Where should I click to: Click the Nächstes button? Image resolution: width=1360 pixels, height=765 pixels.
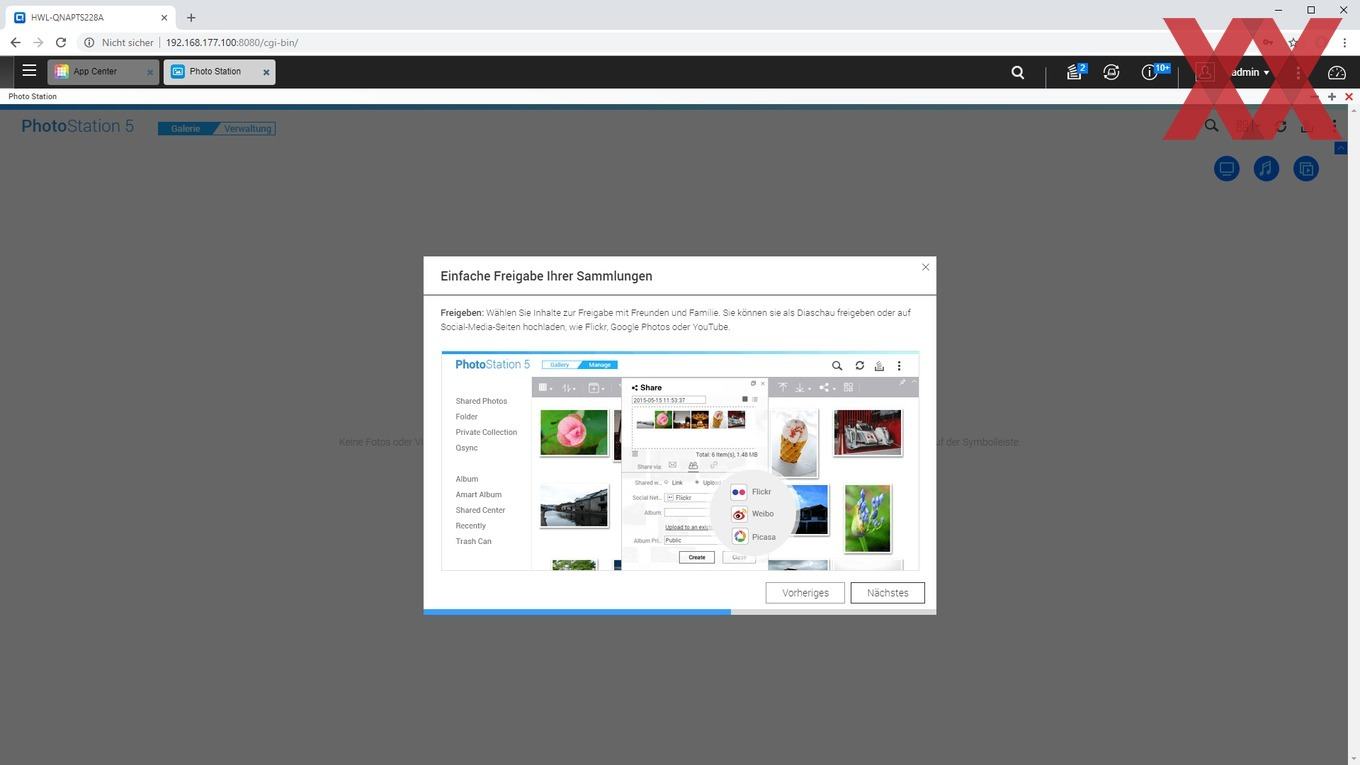click(888, 593)
